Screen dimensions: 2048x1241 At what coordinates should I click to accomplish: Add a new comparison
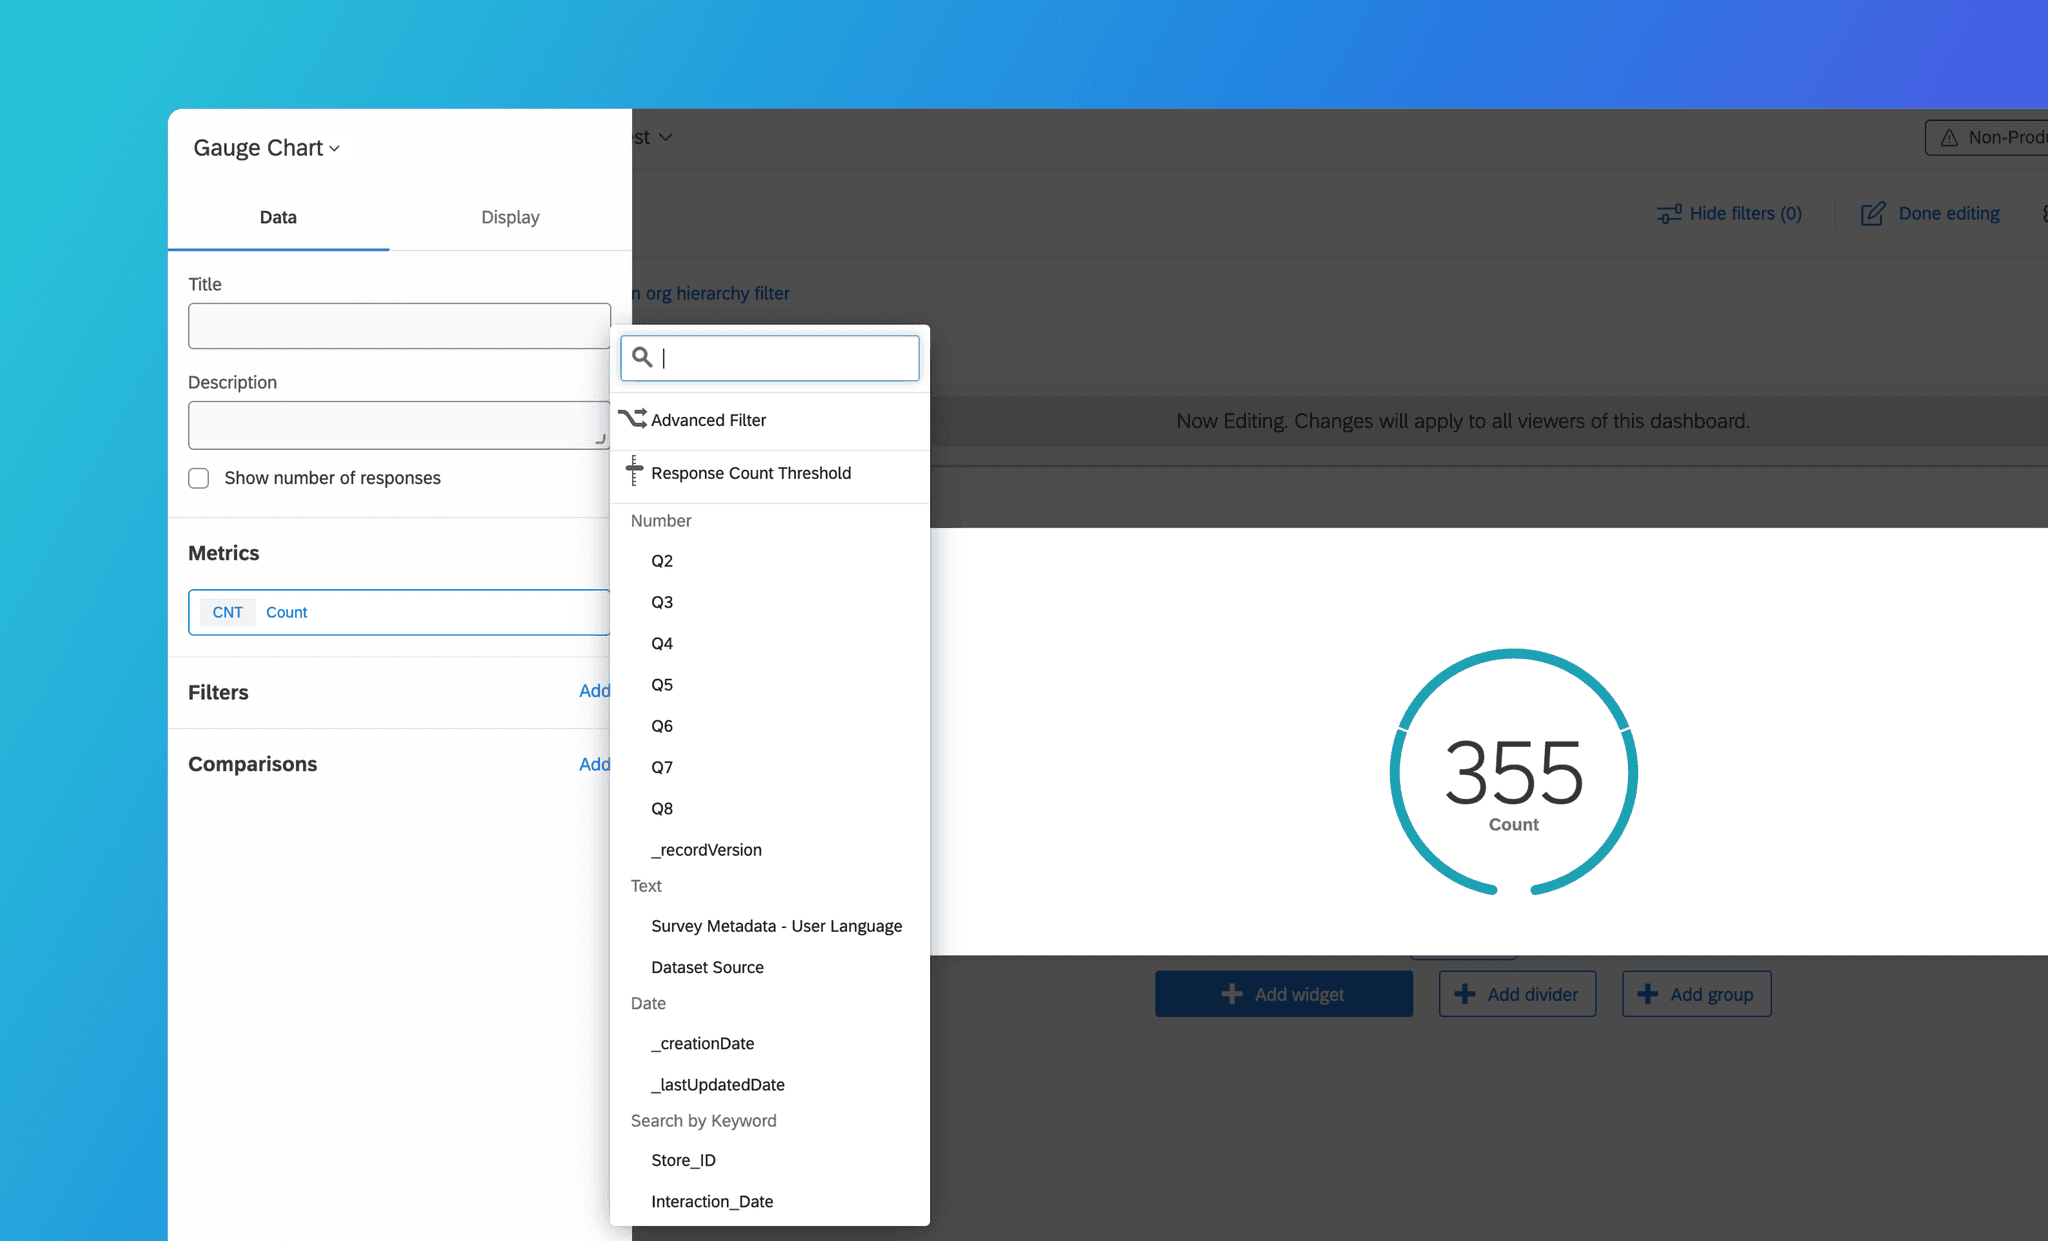click(x=594, y=764)
